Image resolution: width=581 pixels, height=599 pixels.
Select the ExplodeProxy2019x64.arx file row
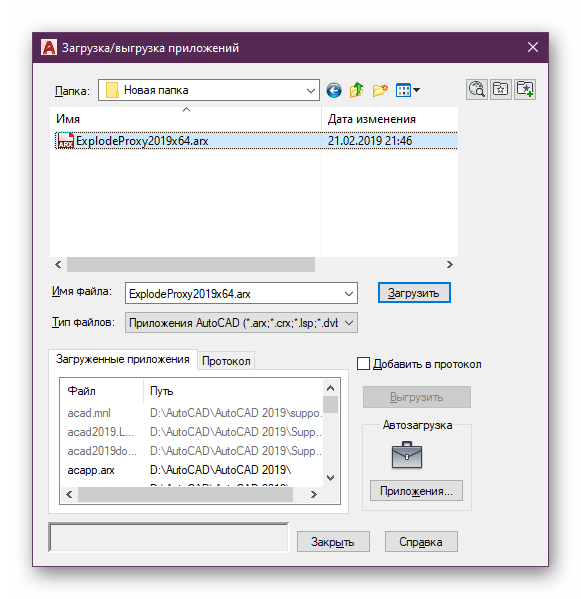tap(256, 141)
